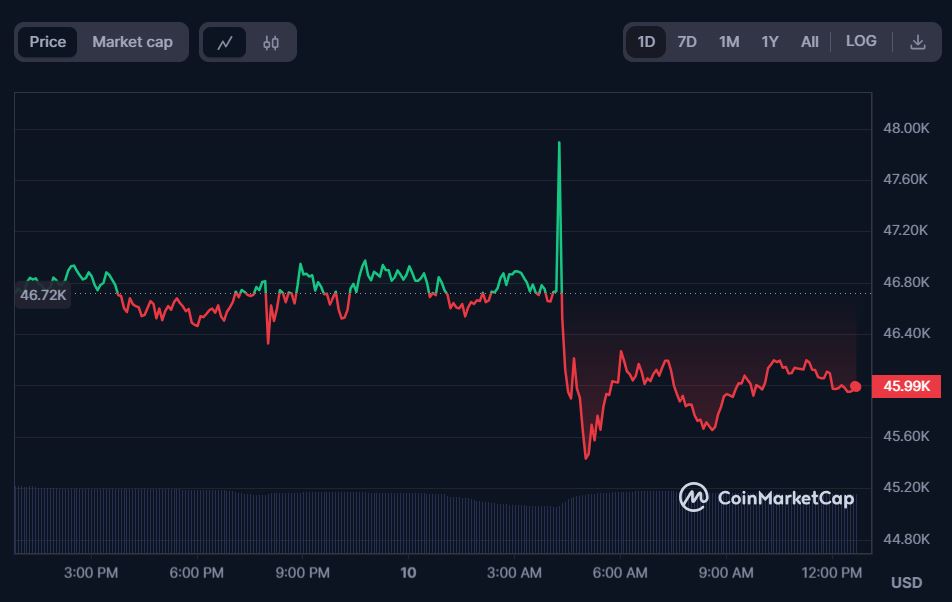Click the 46.72K reference price tag
This screenshot has width=952, height=602.
coord(41,294)
